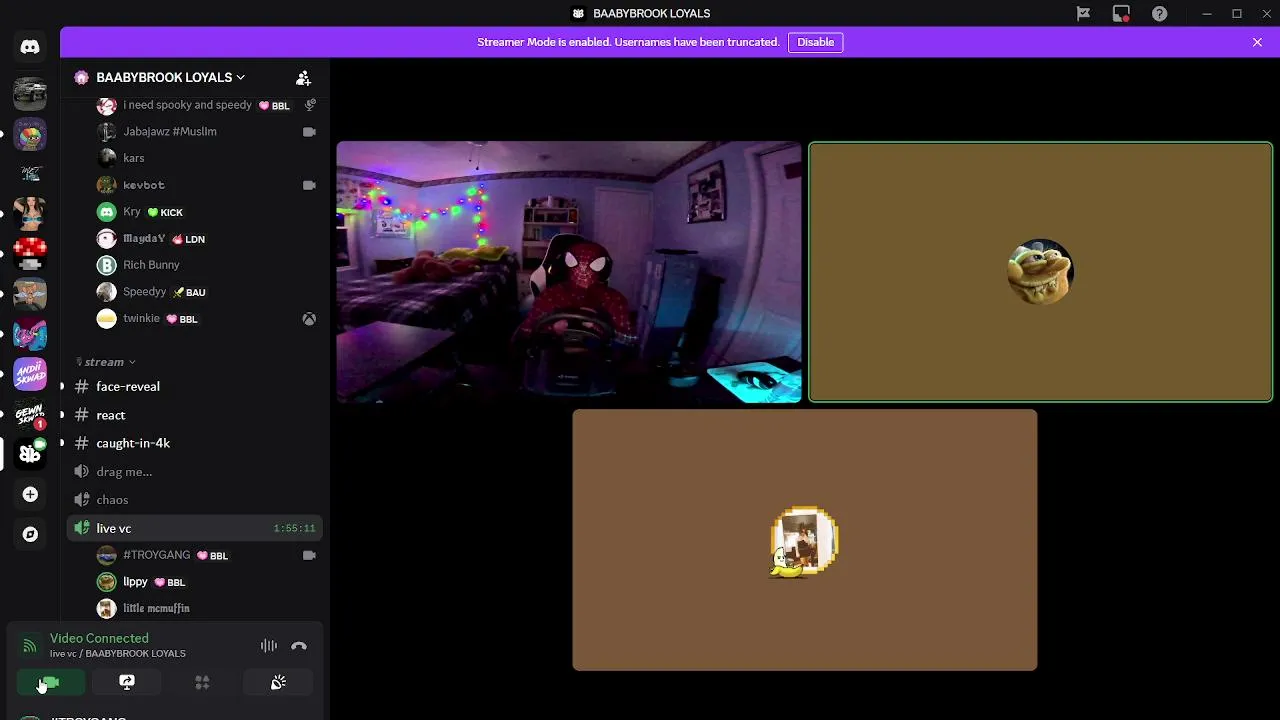
Task: Toggle the camera button off
Action: pyautogui.click(x=50, y=682)
